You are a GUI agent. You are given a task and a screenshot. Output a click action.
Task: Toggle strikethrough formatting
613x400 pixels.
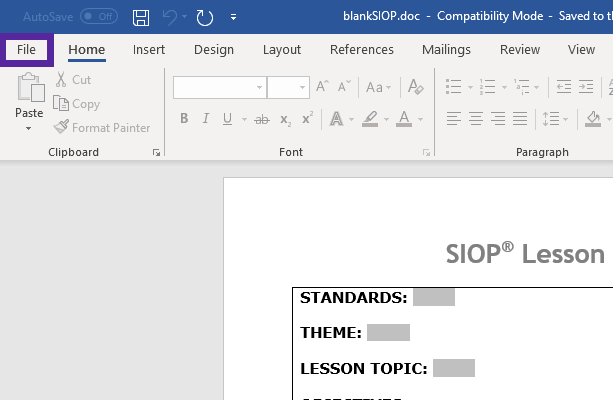click(262, 119)
